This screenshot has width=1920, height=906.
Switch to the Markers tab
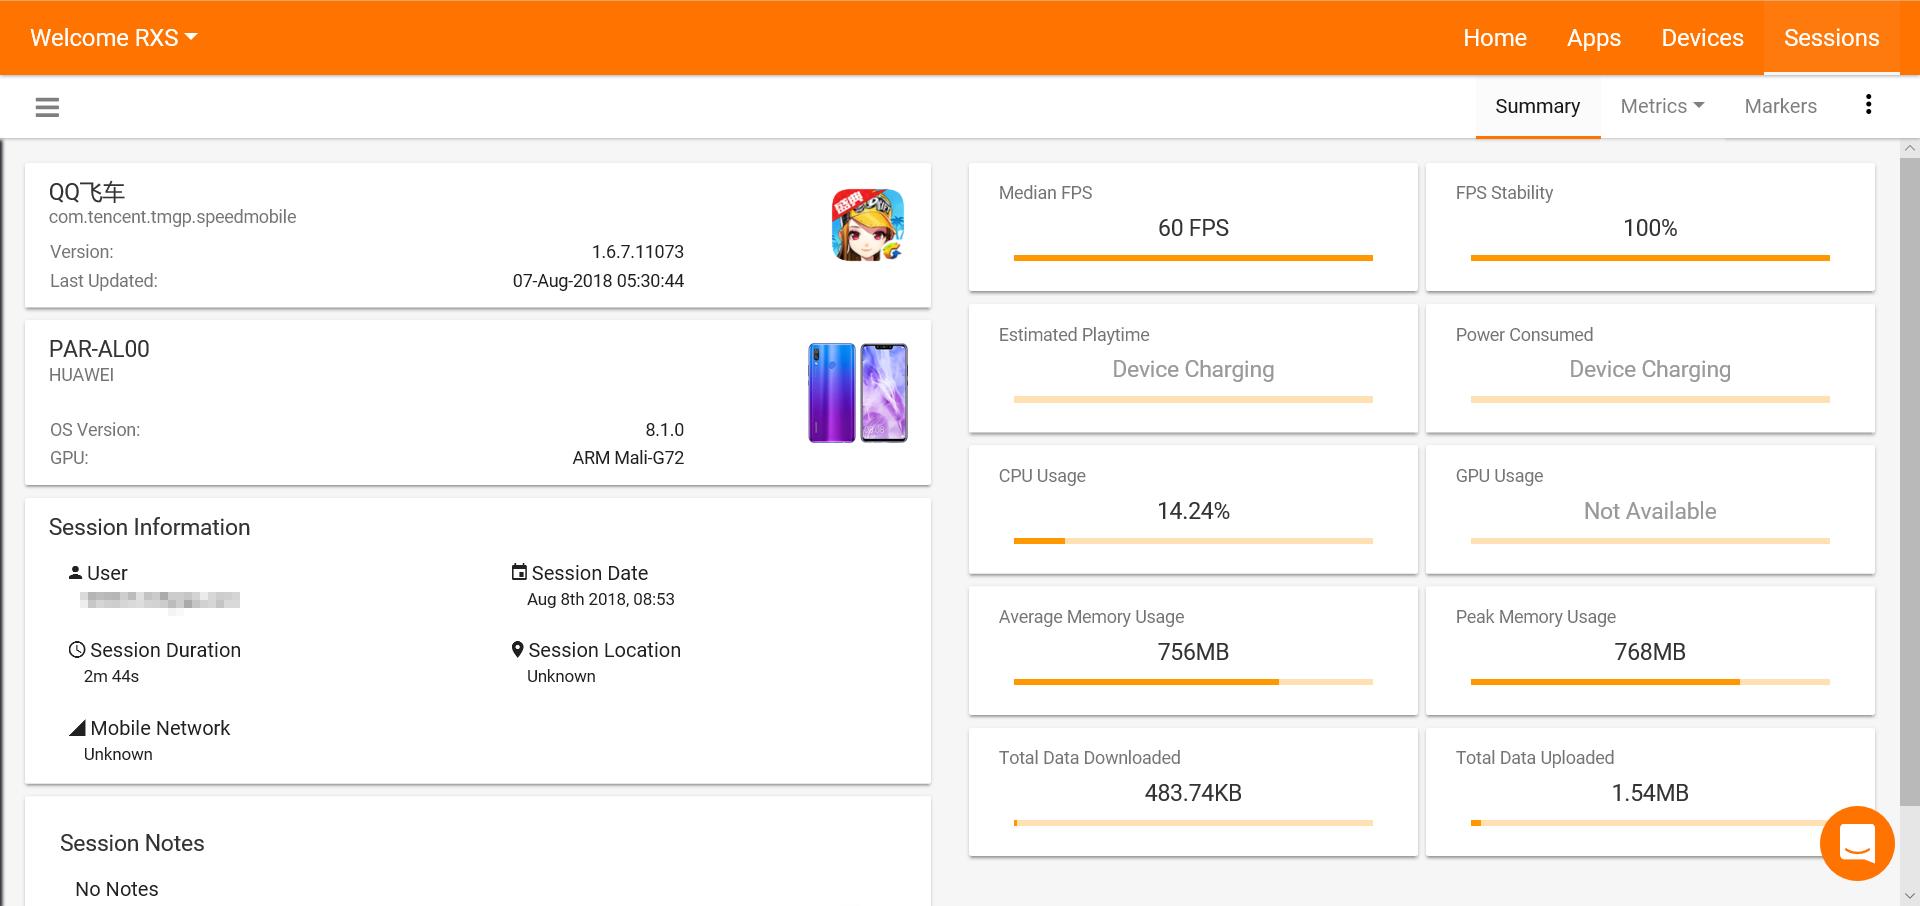(x=1780, y=106)
